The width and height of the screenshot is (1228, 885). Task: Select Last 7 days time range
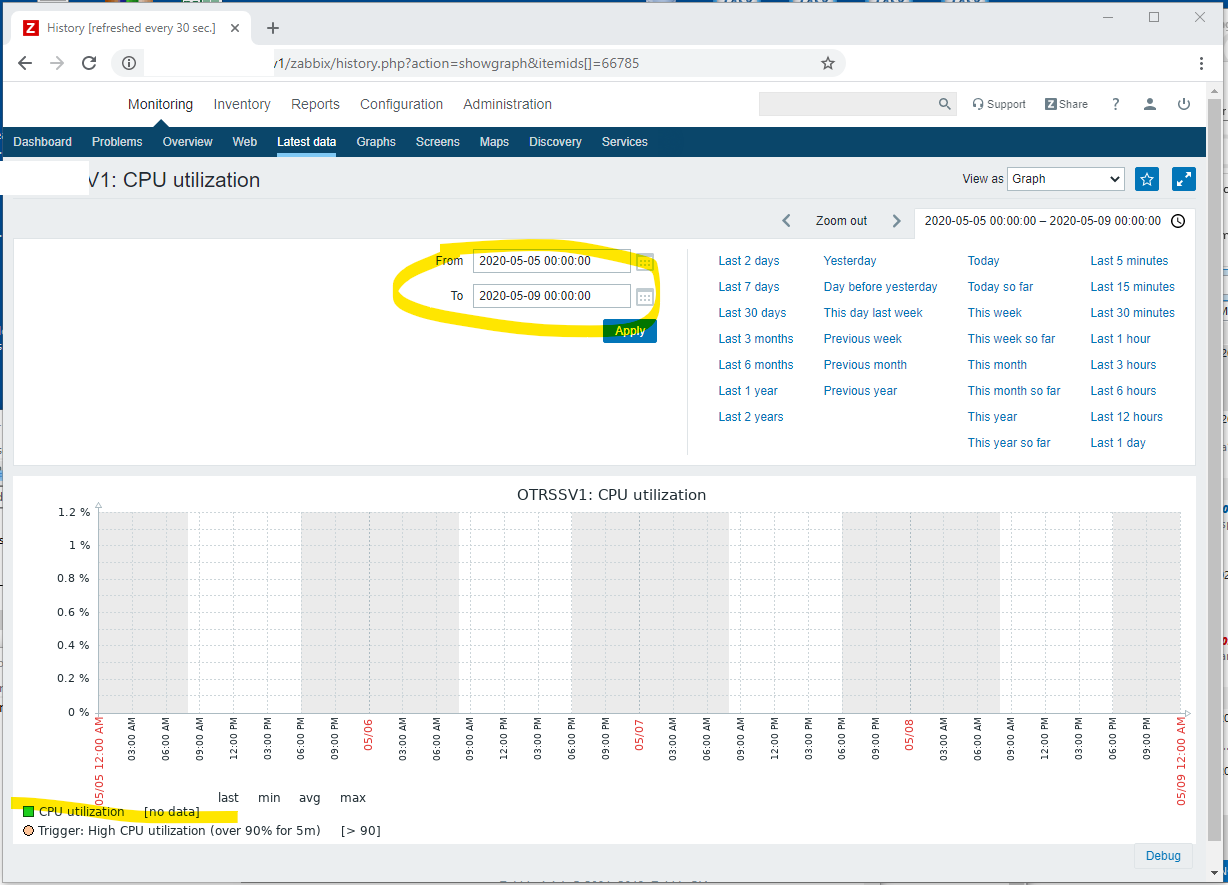(x=748, y=287)
